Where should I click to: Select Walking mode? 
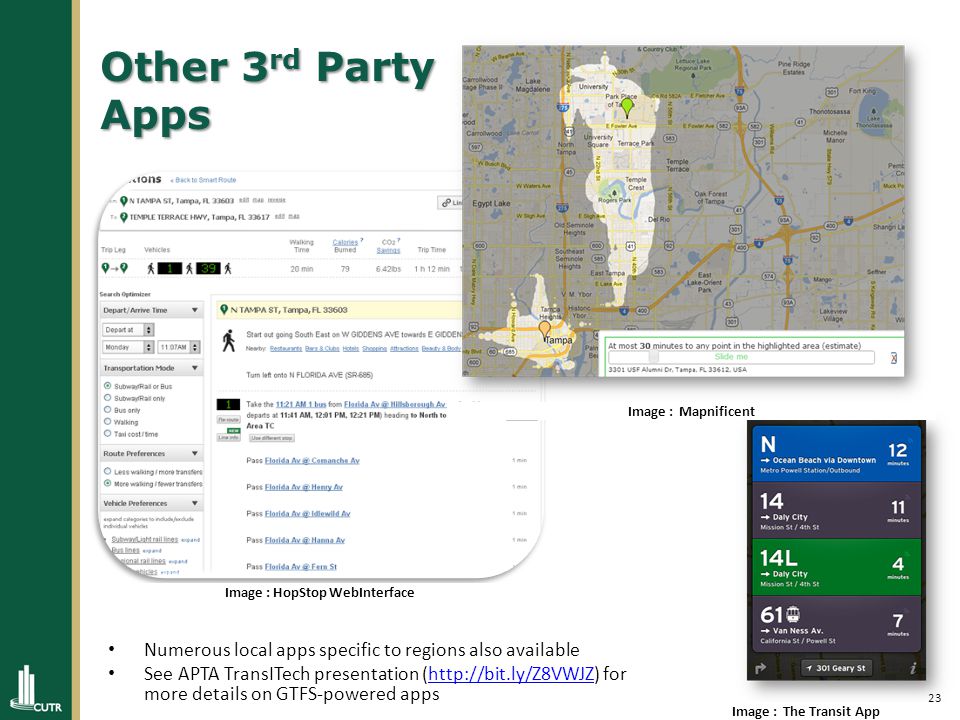tap(108, 422)
